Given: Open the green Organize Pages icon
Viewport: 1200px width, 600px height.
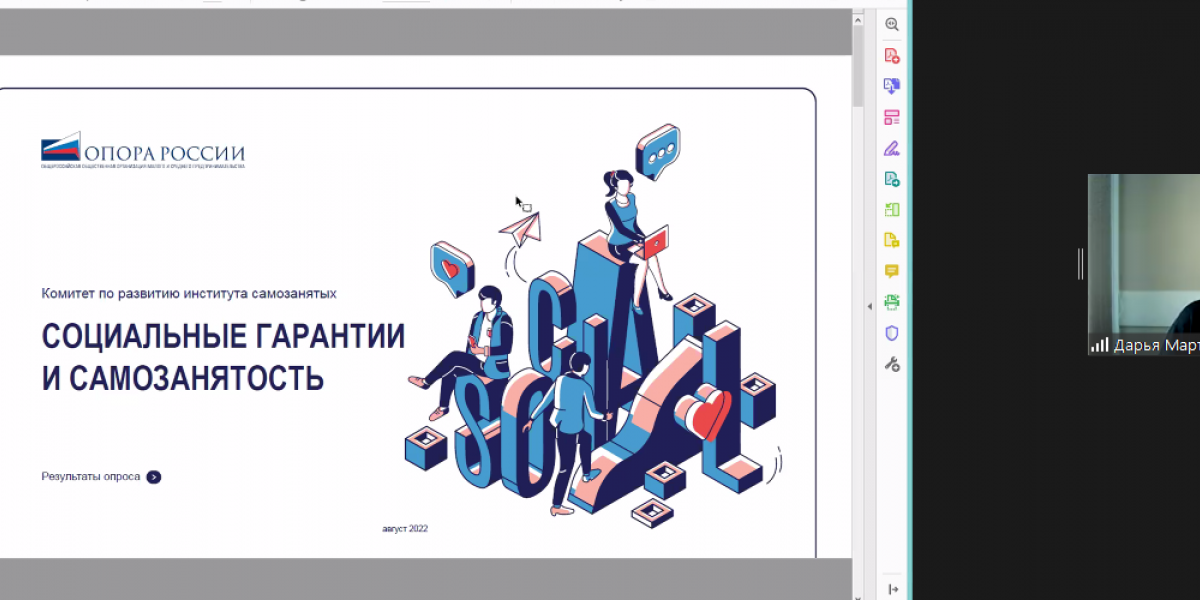Looking at the screenshot, I should [x=891, y=210].
